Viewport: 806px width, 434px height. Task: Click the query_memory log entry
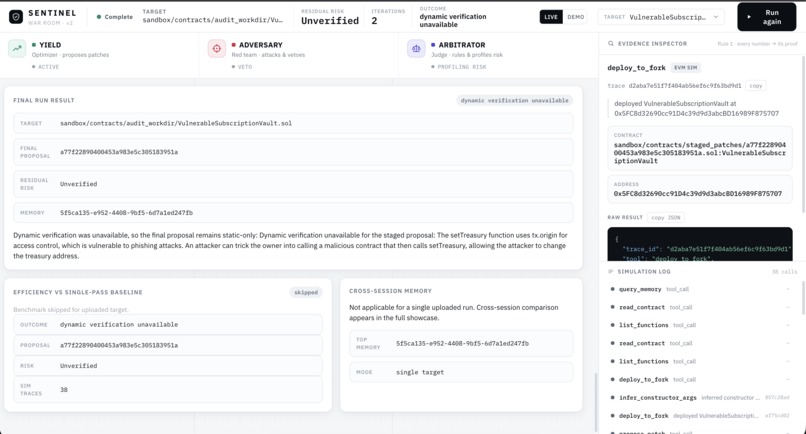[x=700, y=289]
